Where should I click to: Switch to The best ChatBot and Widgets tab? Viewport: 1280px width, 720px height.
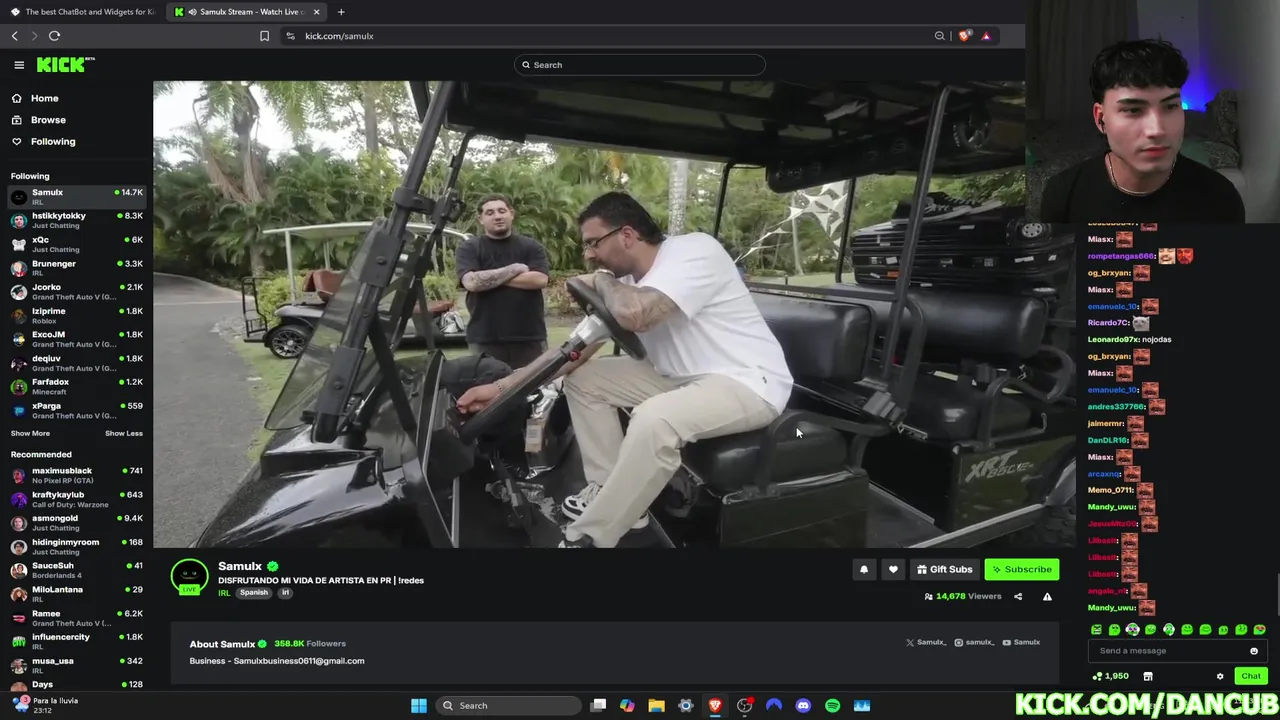[82, 12]
